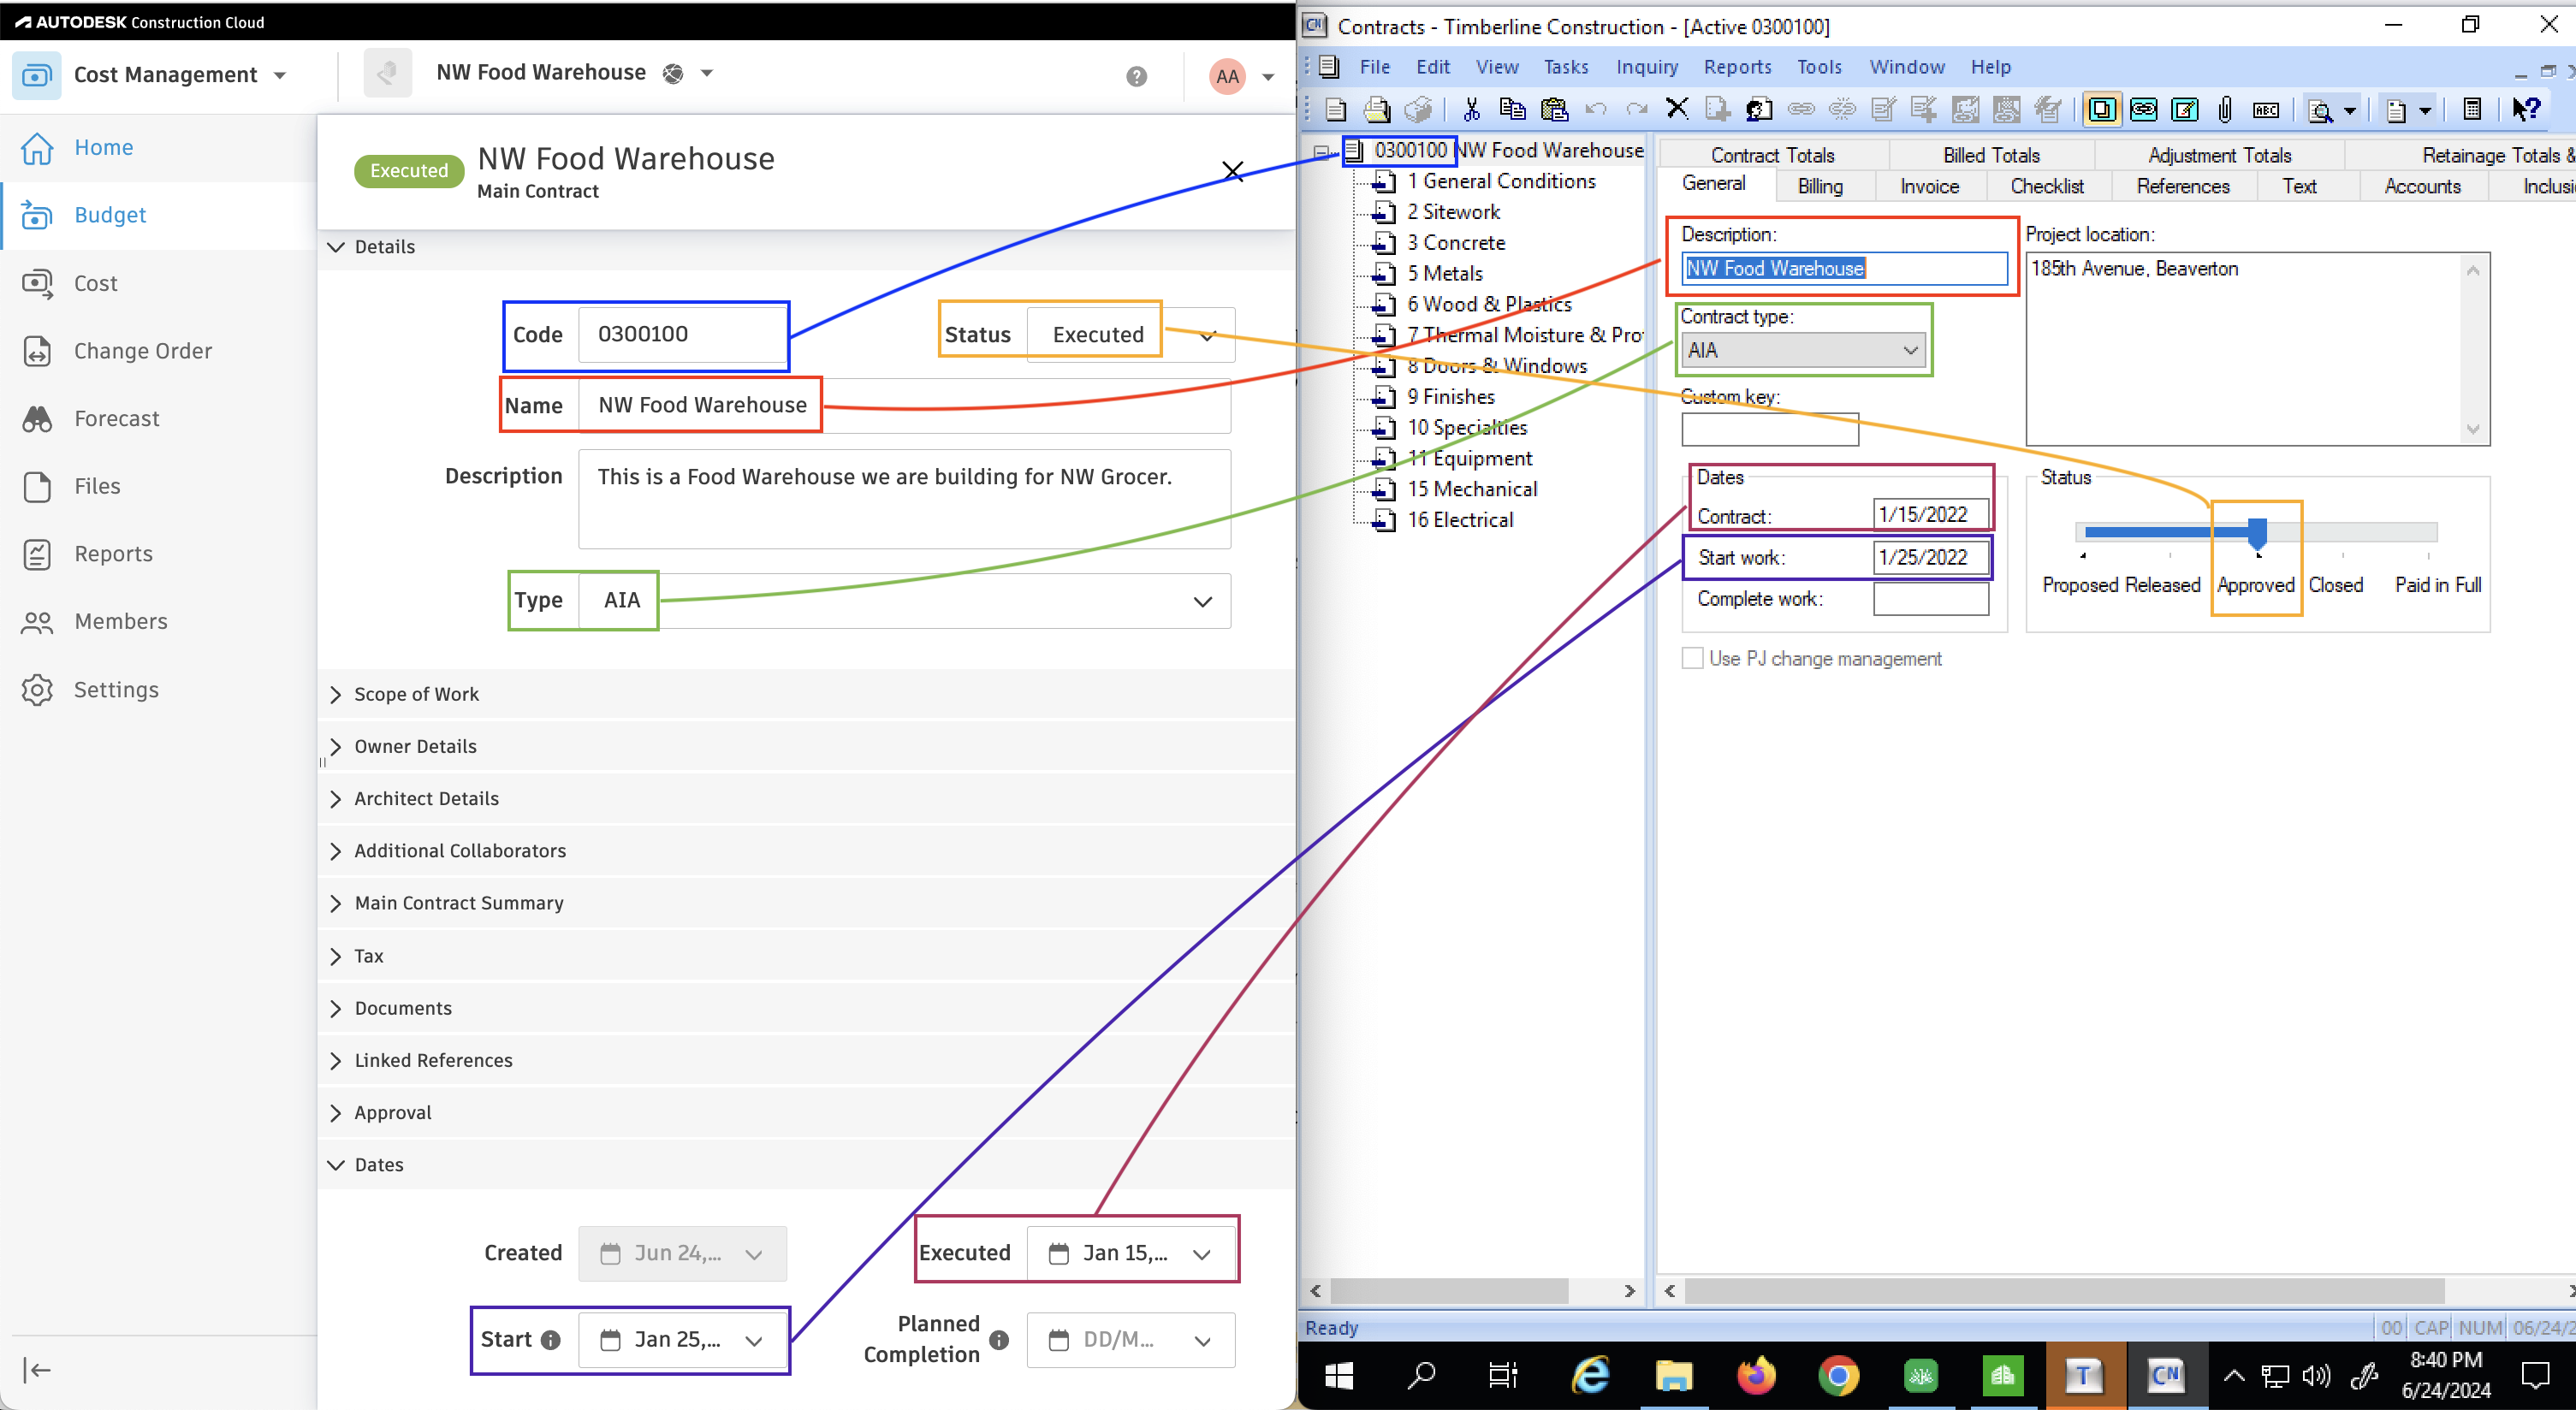Switch to the Billing tab
The image size is (2576, 1410).
point(1820,186)
